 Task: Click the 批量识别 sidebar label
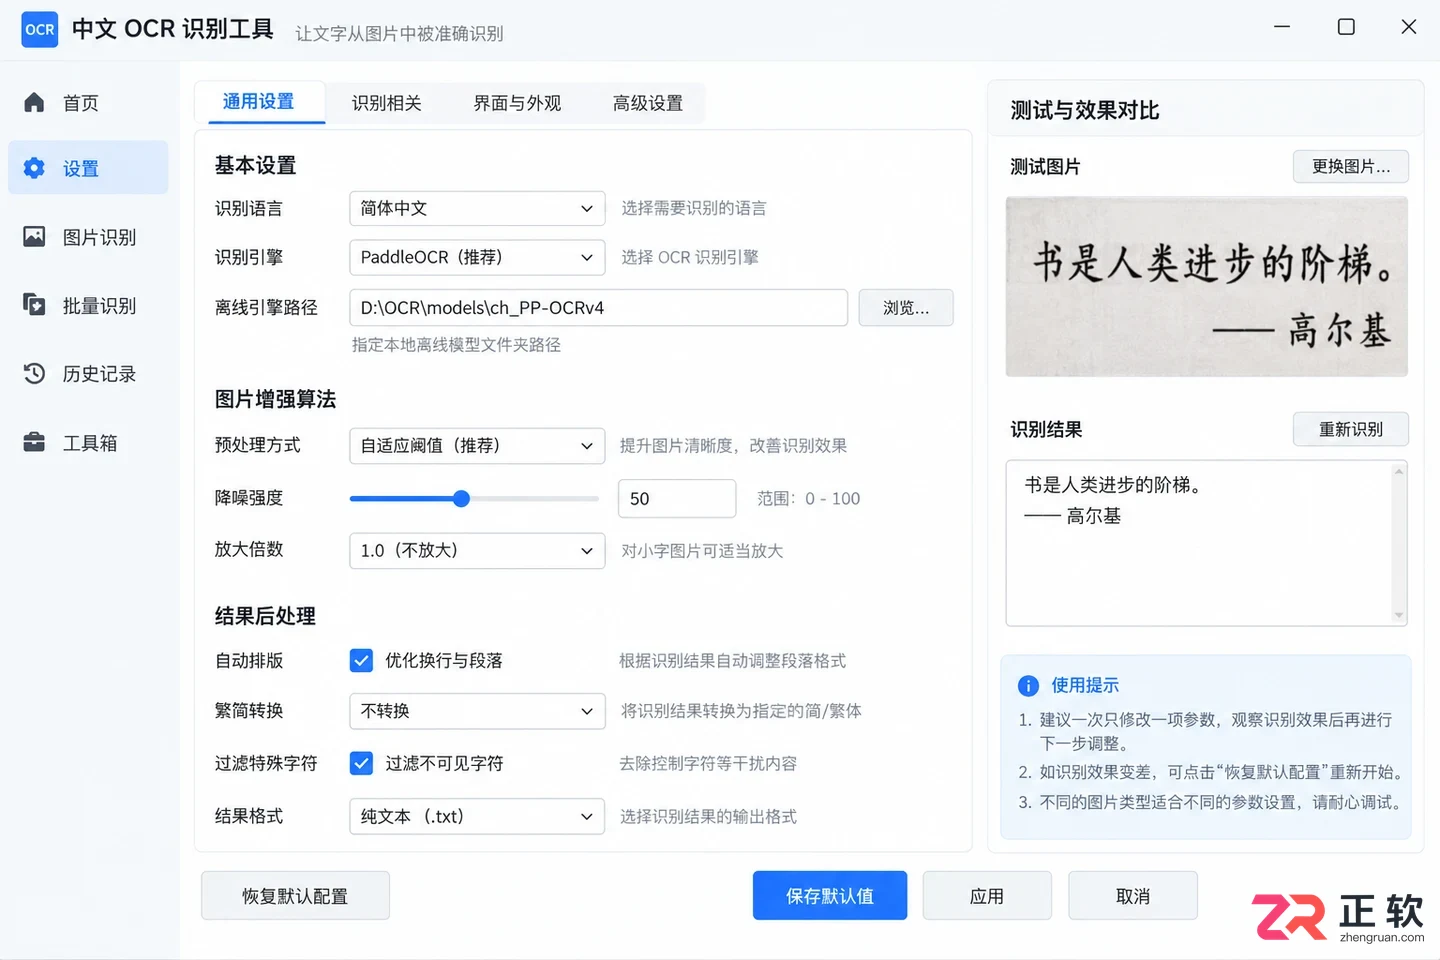[99, 306]
